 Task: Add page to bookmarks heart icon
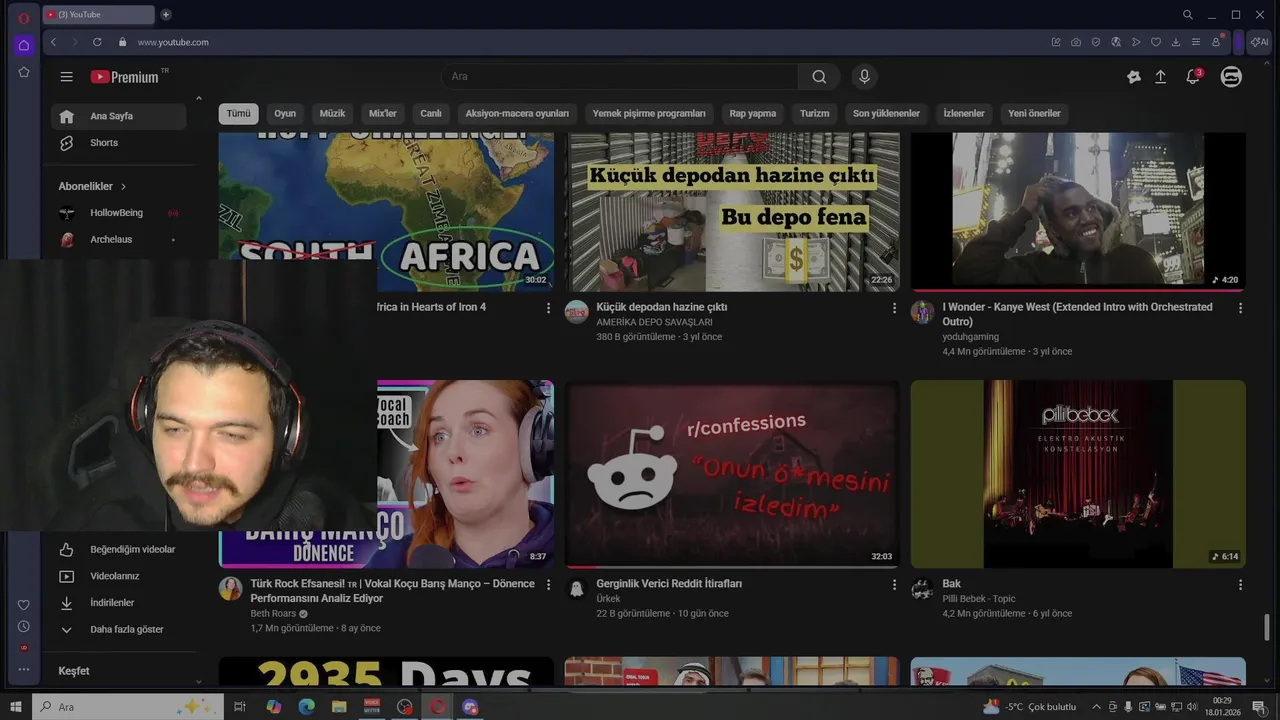(x=1156, y=42)
